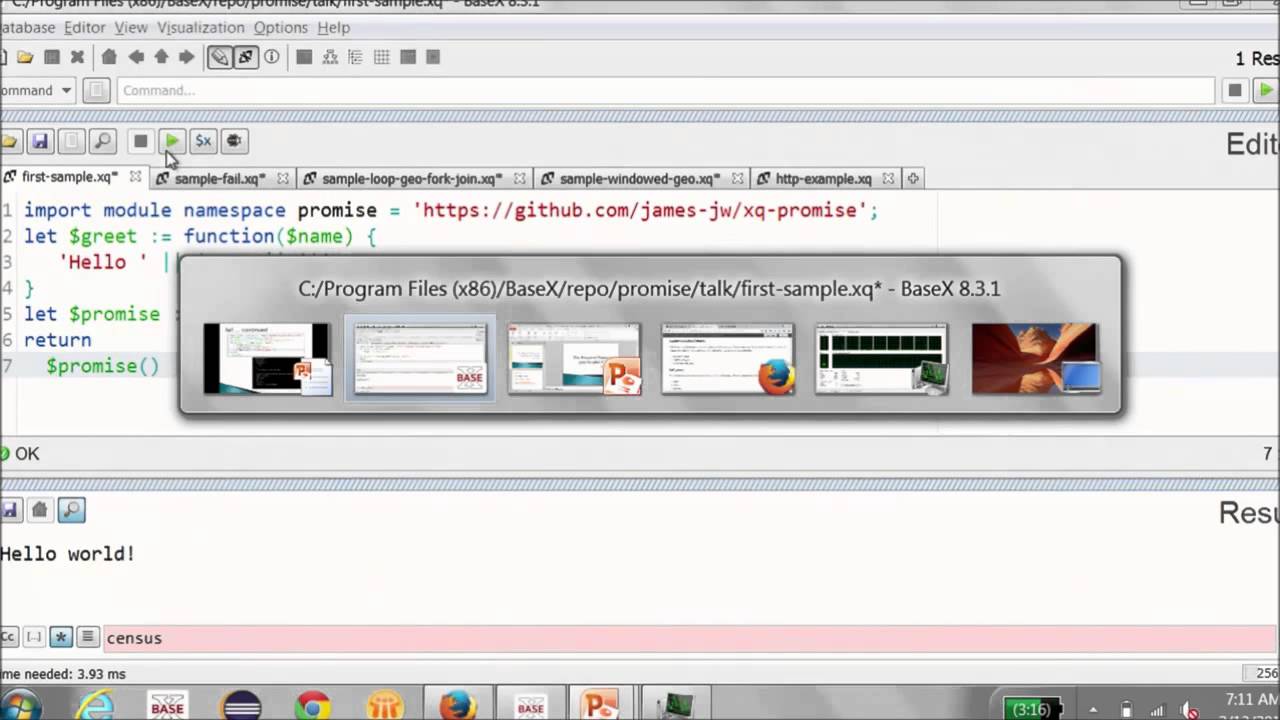Click the history button beside Command field
The image size is (1280, 720).
(x=95, y=90)
